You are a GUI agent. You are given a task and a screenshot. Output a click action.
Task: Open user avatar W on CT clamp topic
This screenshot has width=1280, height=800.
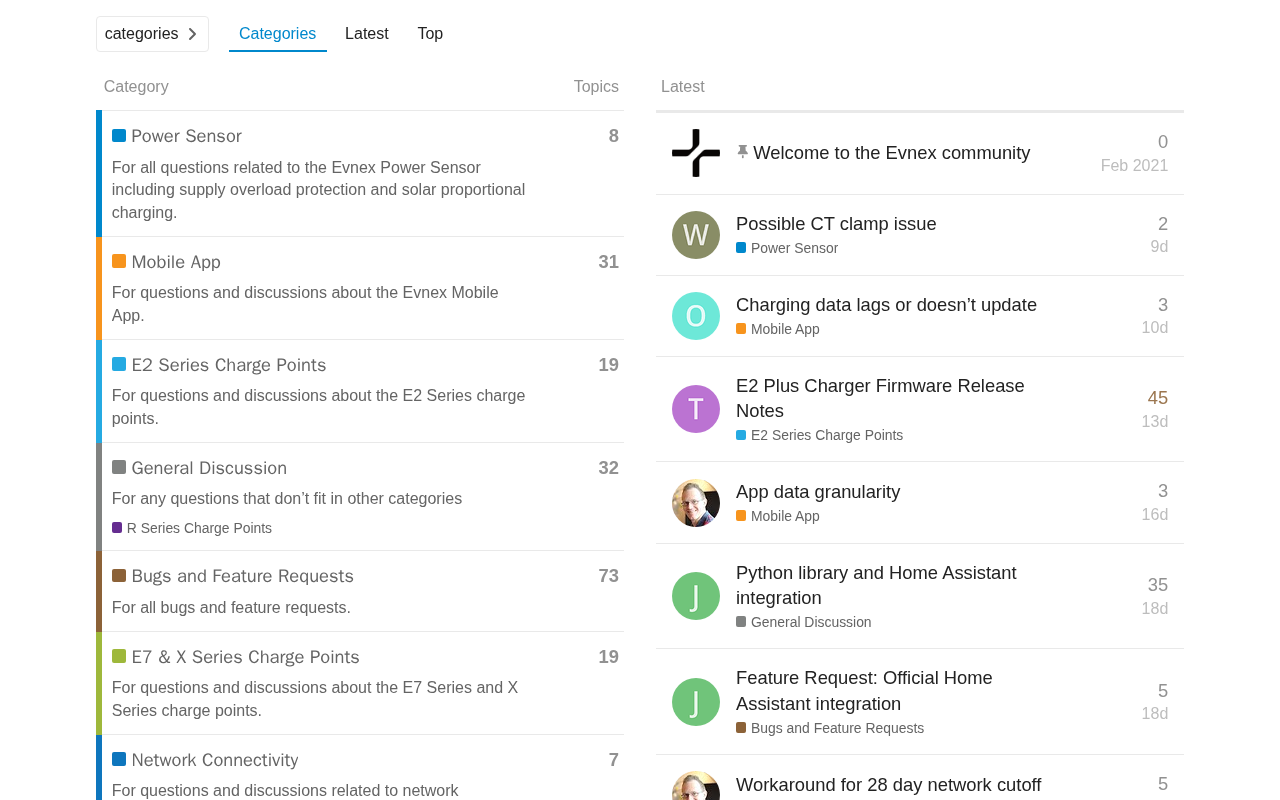[696, 235]
